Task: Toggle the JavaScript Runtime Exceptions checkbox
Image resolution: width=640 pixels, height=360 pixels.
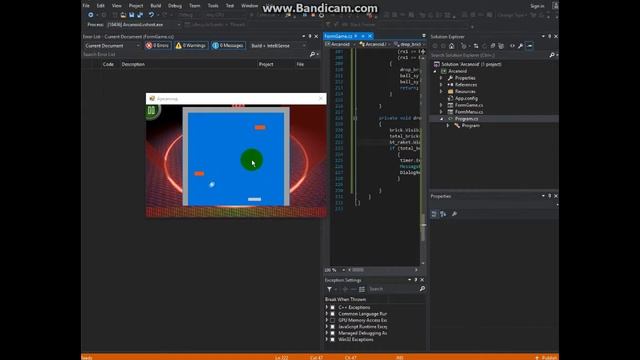Action: click(333, 327)
